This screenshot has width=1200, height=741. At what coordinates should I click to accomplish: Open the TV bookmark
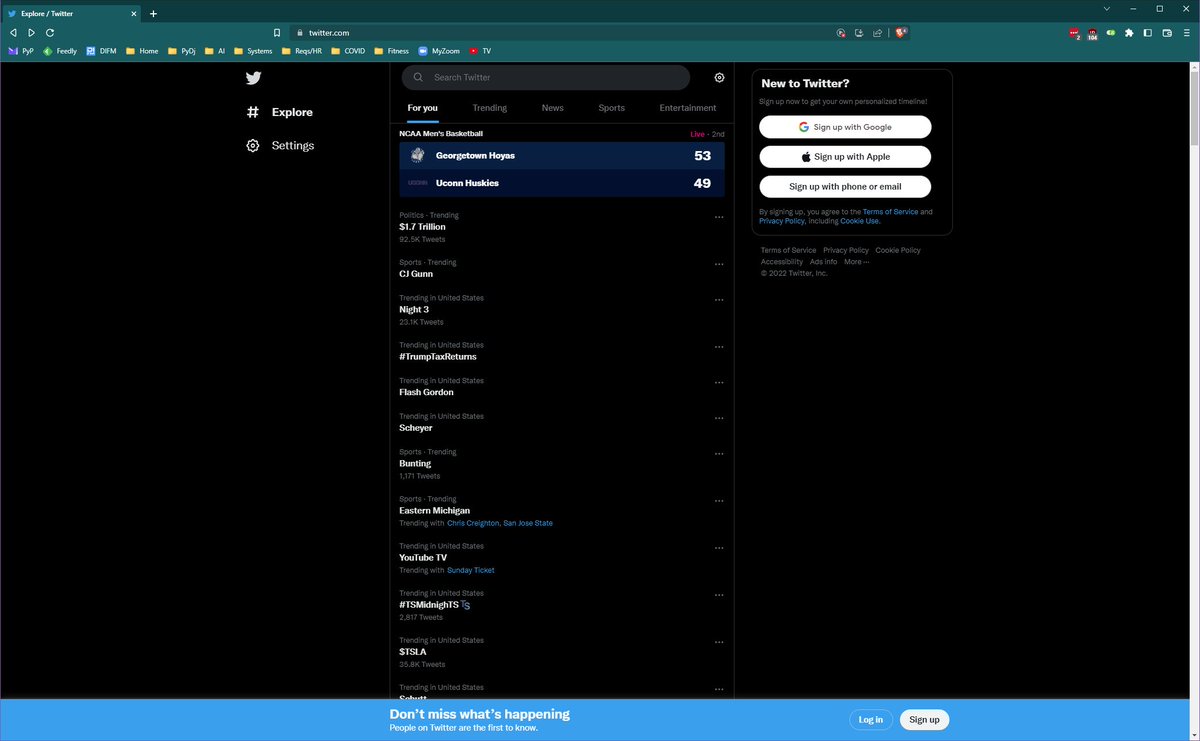pyautogui.click(x=480, y=50)
